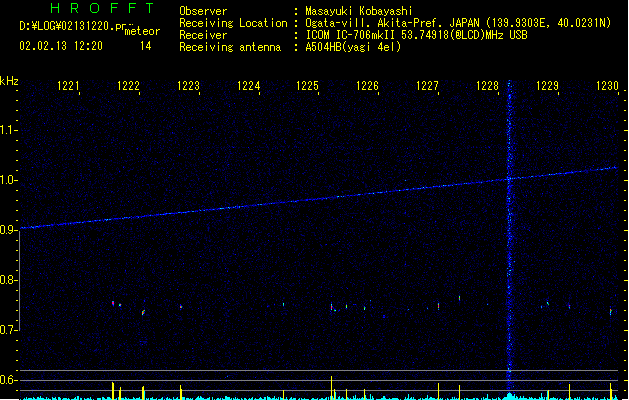The height and width of the screenshot is (400, 629).
Task: Click the 1230 time axis label
Action: click(607, 86)
